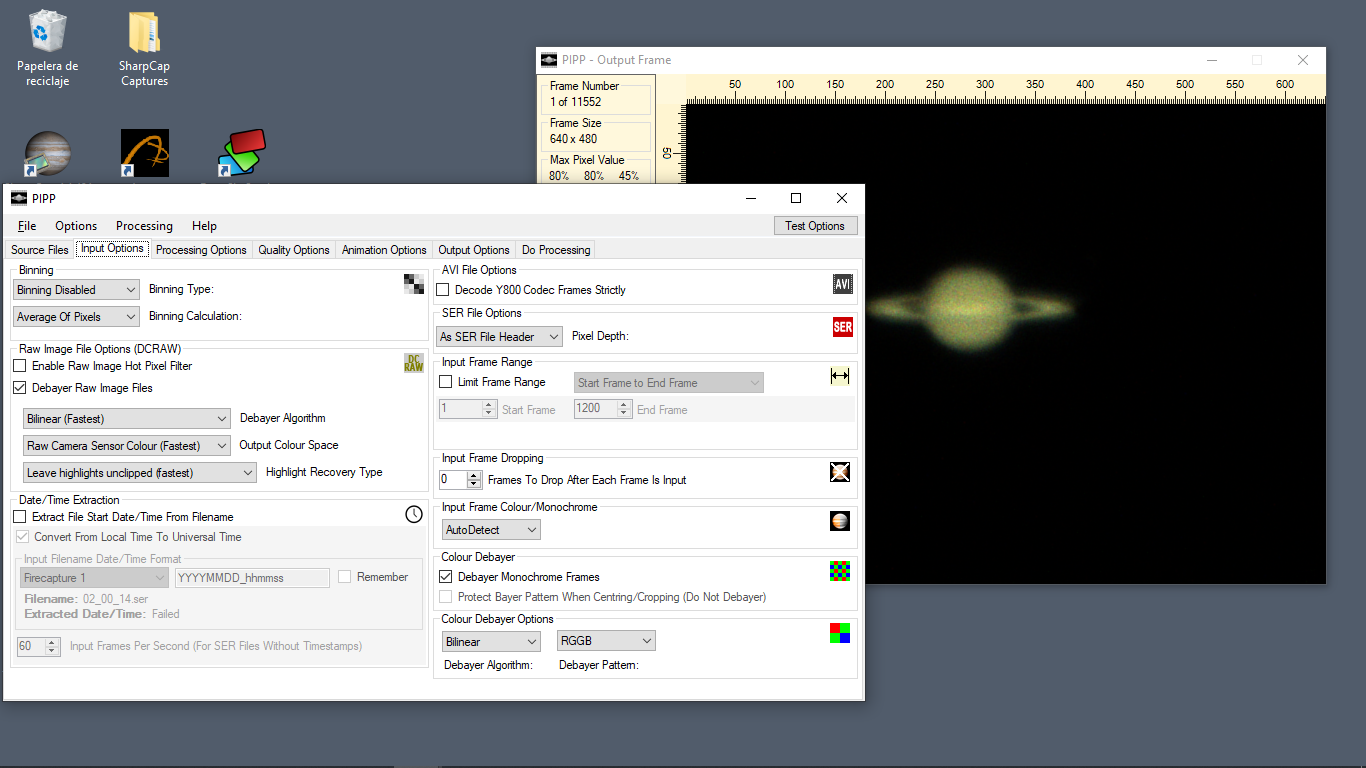
Task: Open the AutoDetect colour/monochrome dropdown
Action: [491, 530]
